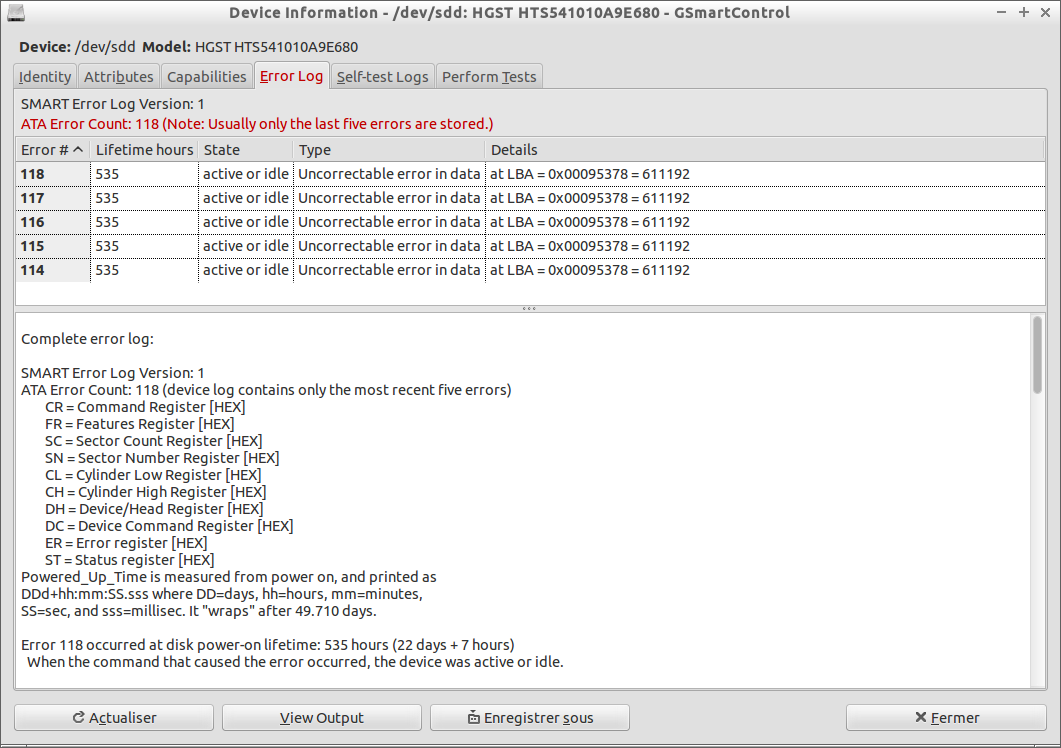Maximize the window with the plus icon

point(1024,12)
